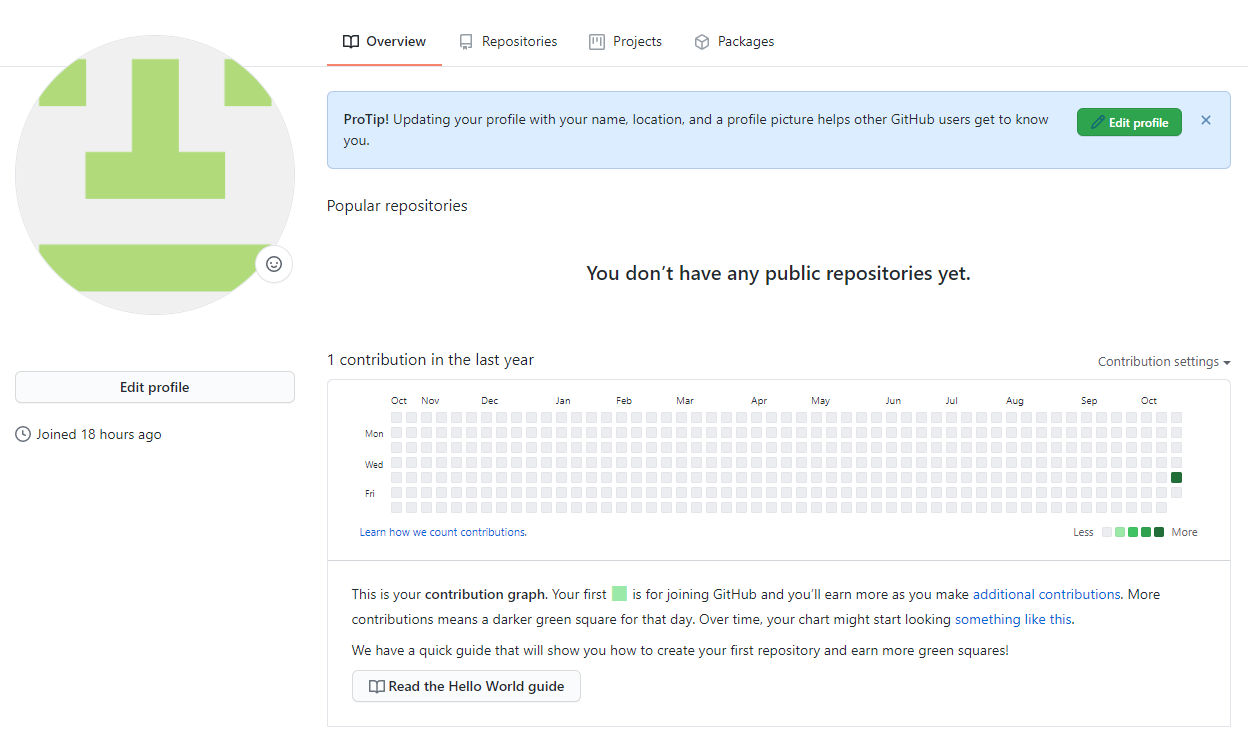Click the light green sample square in description
Image resolution: width=1248 pixels, height=731 pixels.
(619, 594)
